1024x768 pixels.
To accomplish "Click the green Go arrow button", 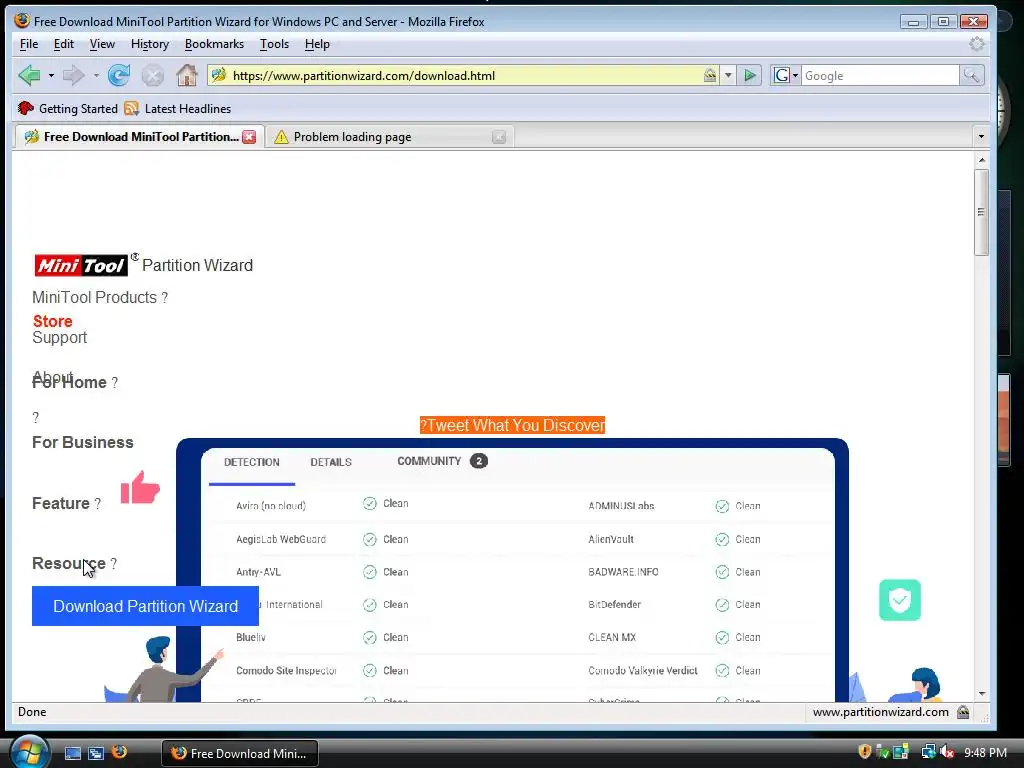I will click(750, 76).
